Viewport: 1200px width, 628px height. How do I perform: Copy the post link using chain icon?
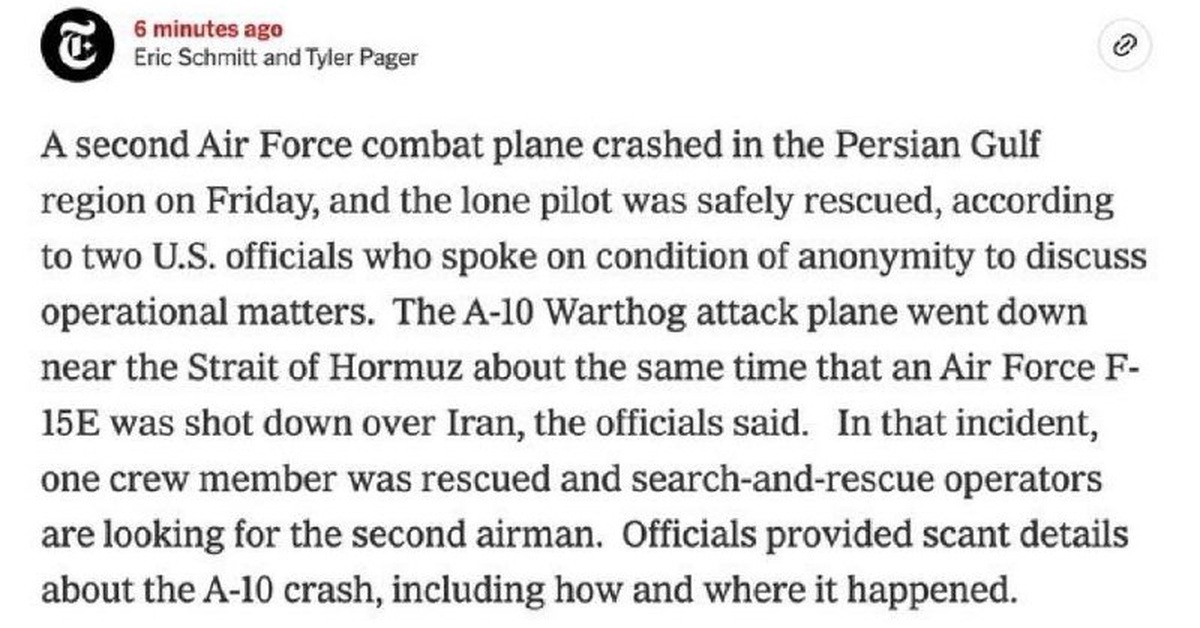coord(1127,44)
